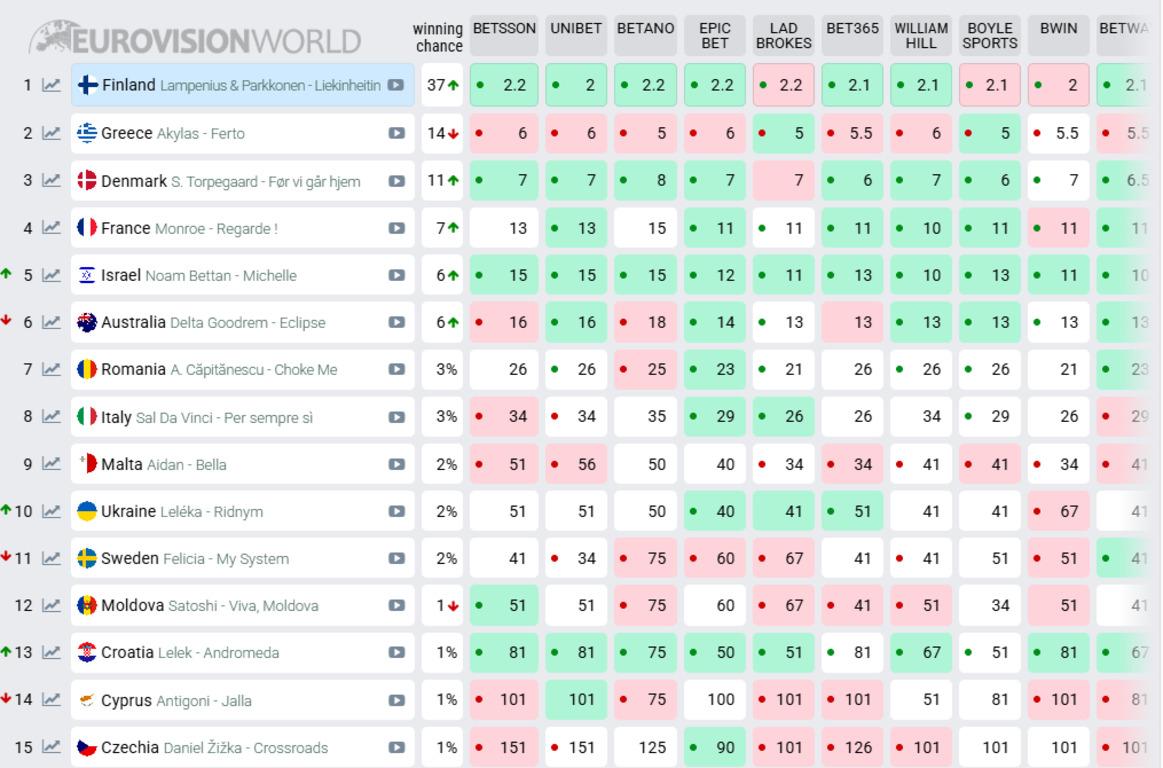1163x768 pixels.
Task: Open Israel's odds history chart icon
Action: [51, 275]
